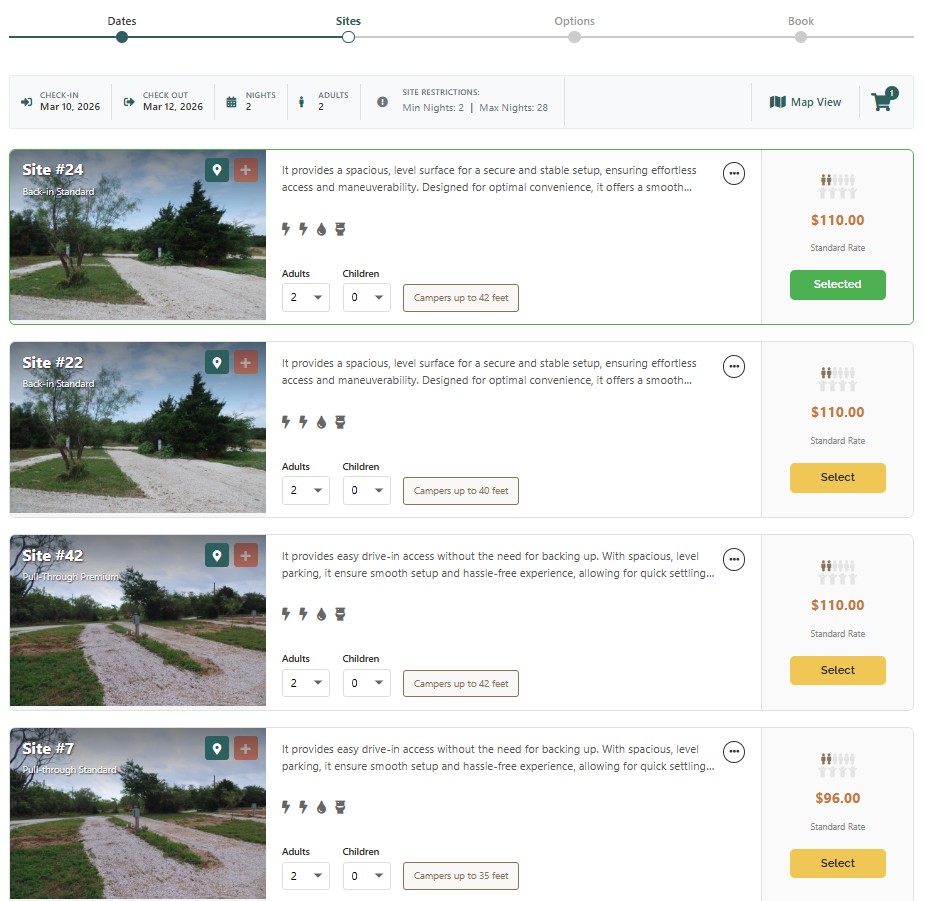
Task: Select Site #7 at $96.00
Action: tap(837, 863)
